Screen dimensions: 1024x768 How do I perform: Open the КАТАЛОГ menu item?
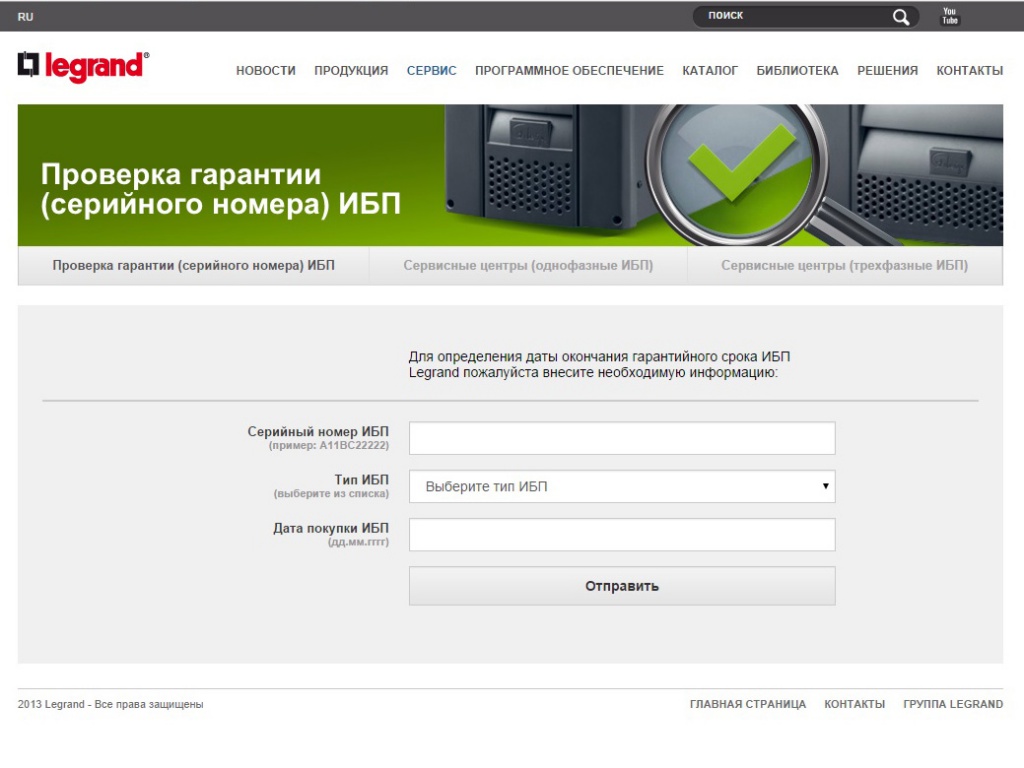click(710, 71)
